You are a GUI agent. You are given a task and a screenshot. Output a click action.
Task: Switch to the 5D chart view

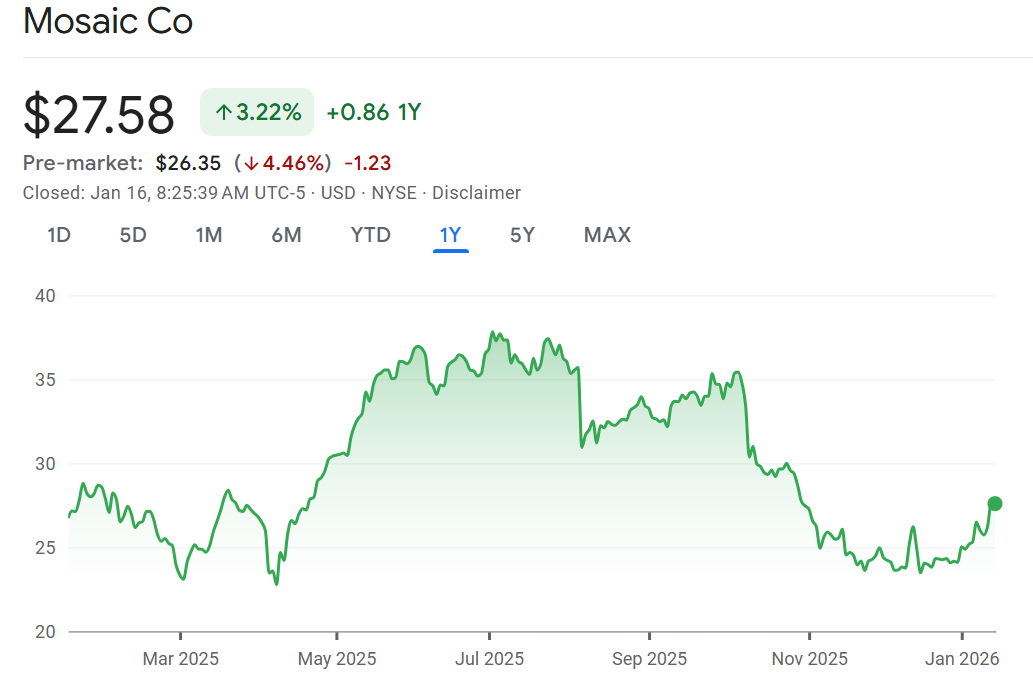[132, 235]
